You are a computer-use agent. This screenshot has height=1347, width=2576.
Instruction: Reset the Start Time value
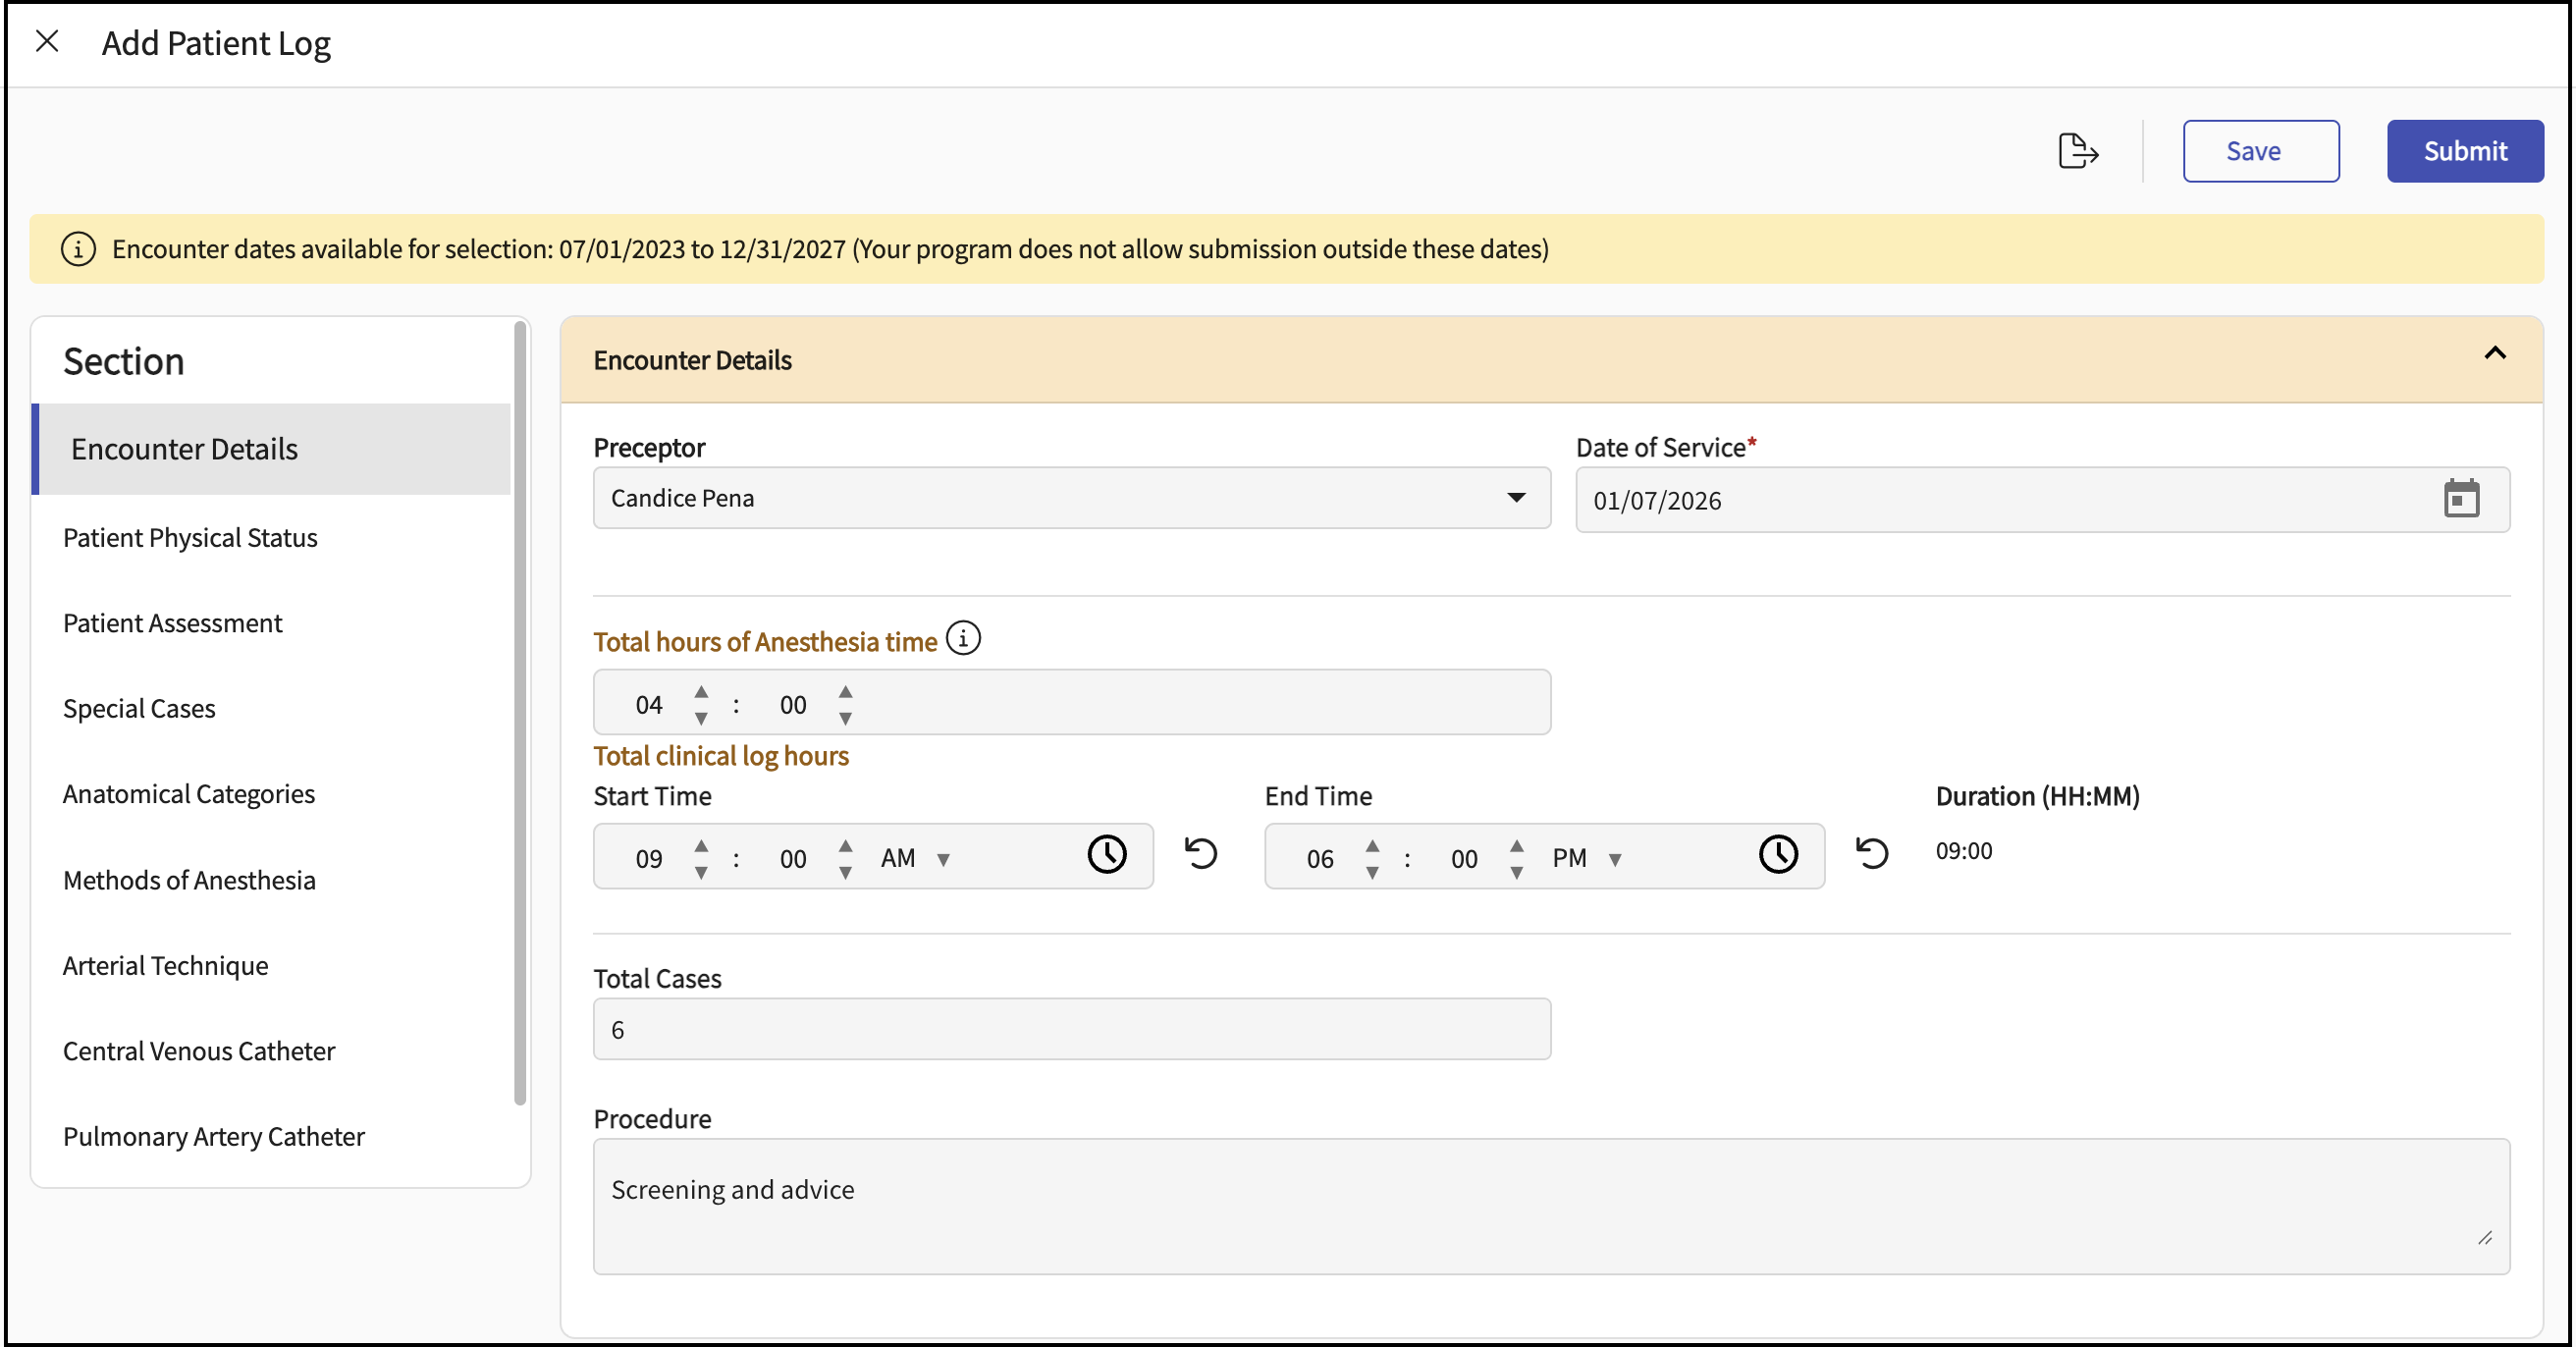(x=1200, y=854)
